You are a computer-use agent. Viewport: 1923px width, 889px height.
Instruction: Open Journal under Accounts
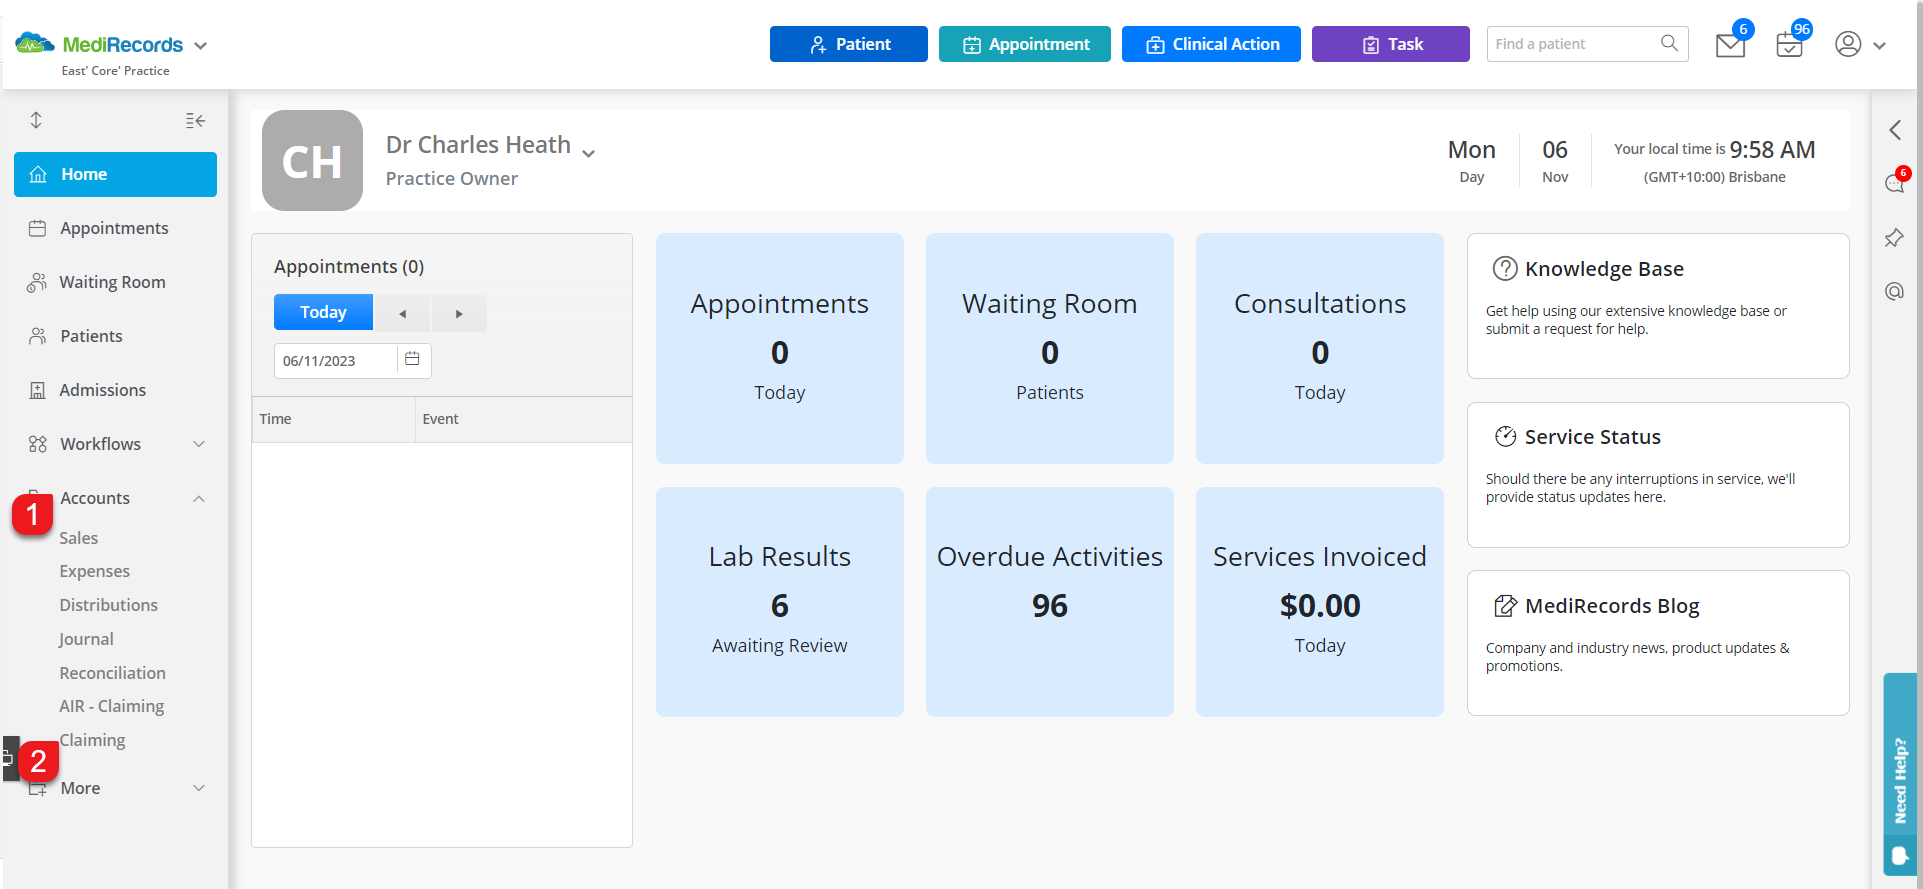86,639
